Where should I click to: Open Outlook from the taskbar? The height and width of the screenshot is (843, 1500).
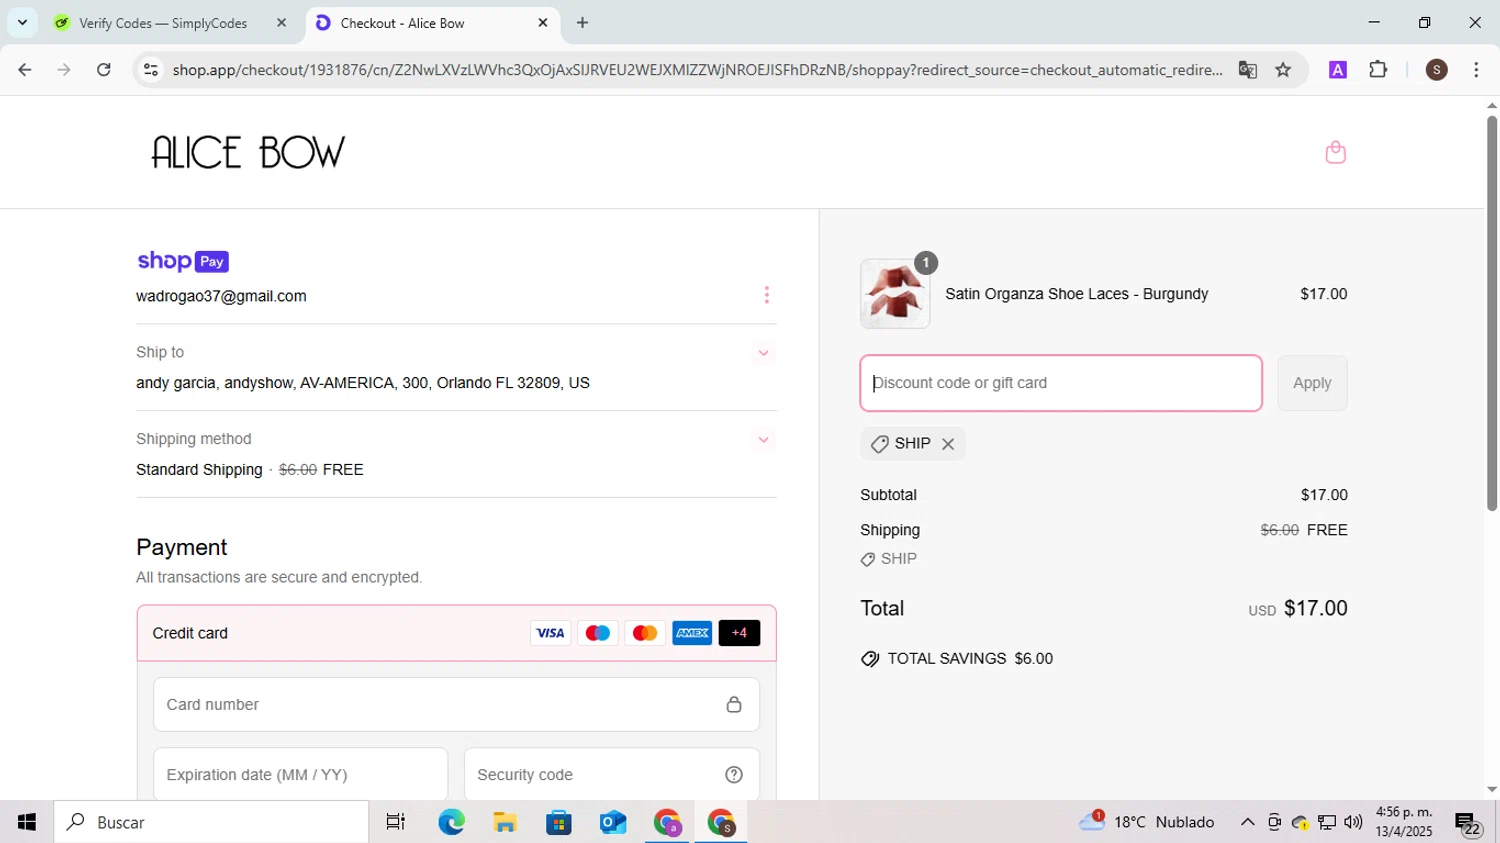(x=613, y=822)
